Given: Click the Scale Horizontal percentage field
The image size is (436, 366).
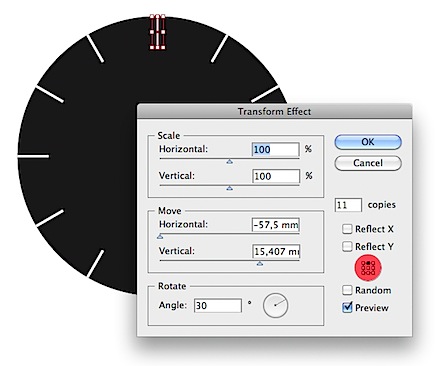Looking at the screenshot, I should [276, 150].
